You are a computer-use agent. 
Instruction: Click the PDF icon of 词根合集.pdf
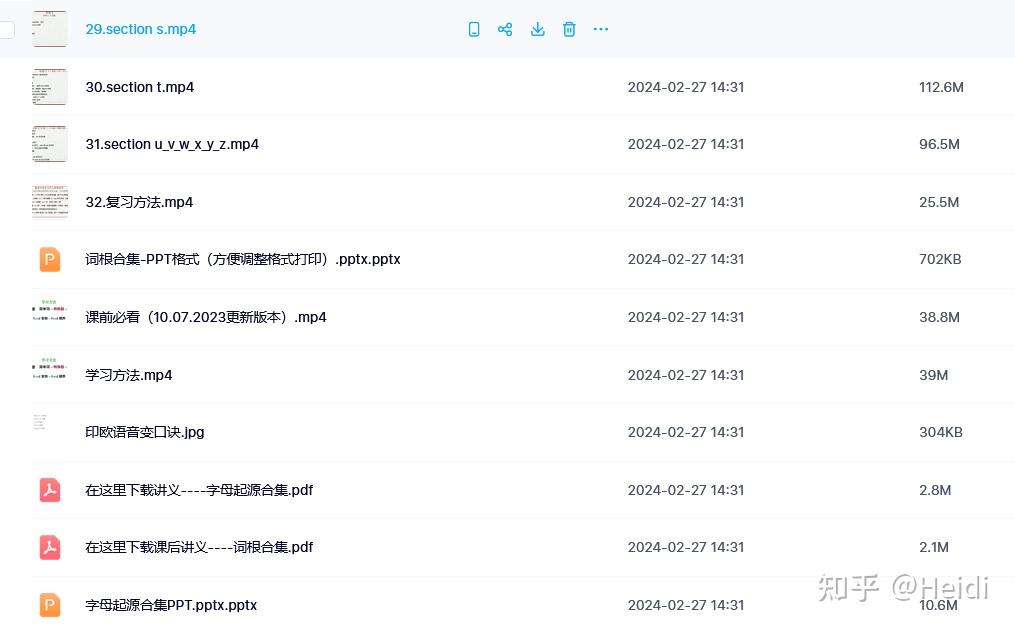[x=50, y=547]
